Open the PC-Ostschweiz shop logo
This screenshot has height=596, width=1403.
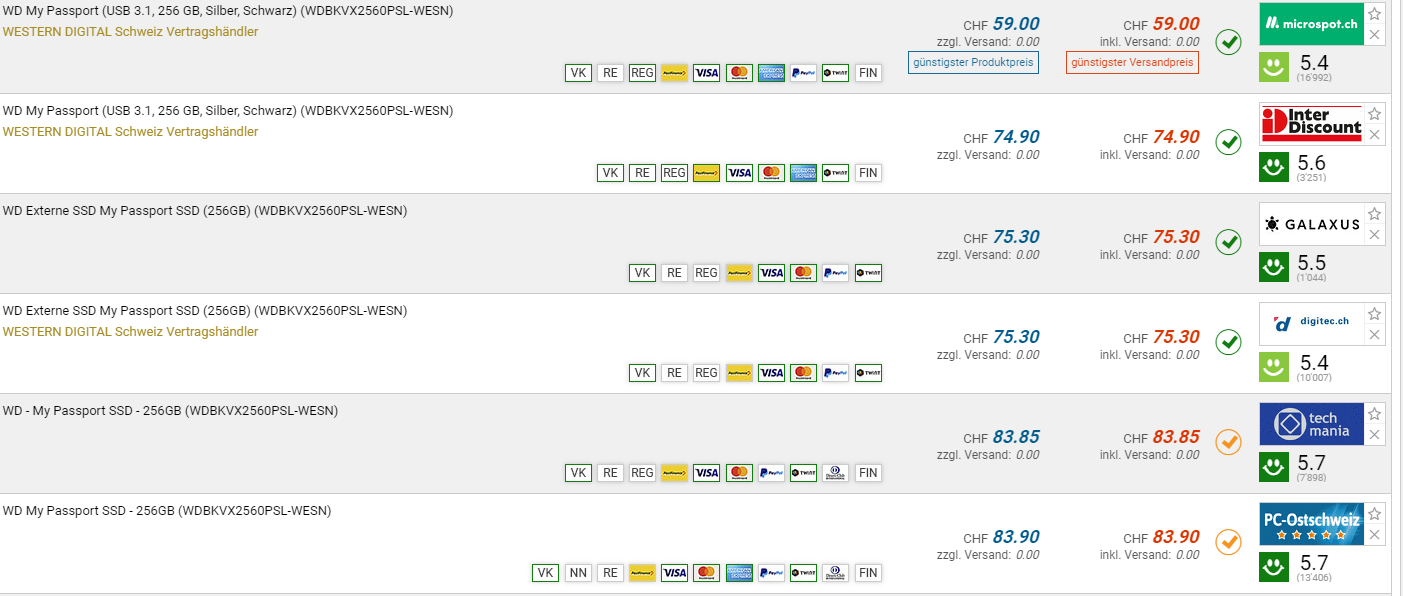1311,523
